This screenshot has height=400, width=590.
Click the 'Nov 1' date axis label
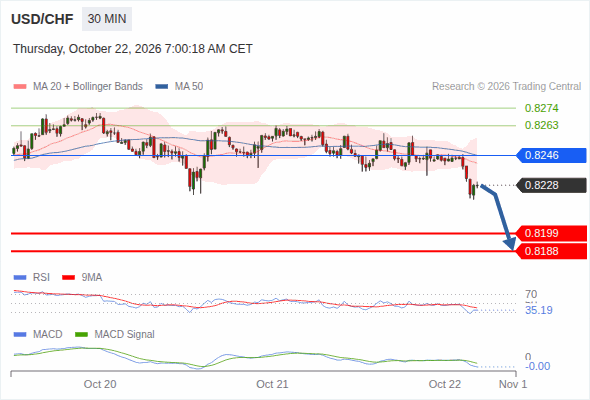coord(513,384)
